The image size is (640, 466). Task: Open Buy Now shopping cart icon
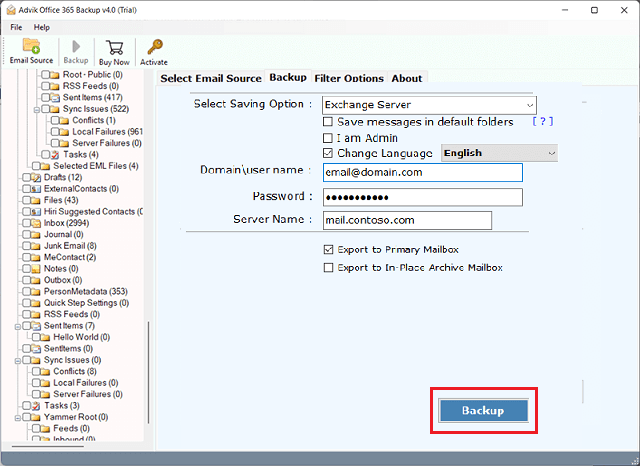coord(115,47)
